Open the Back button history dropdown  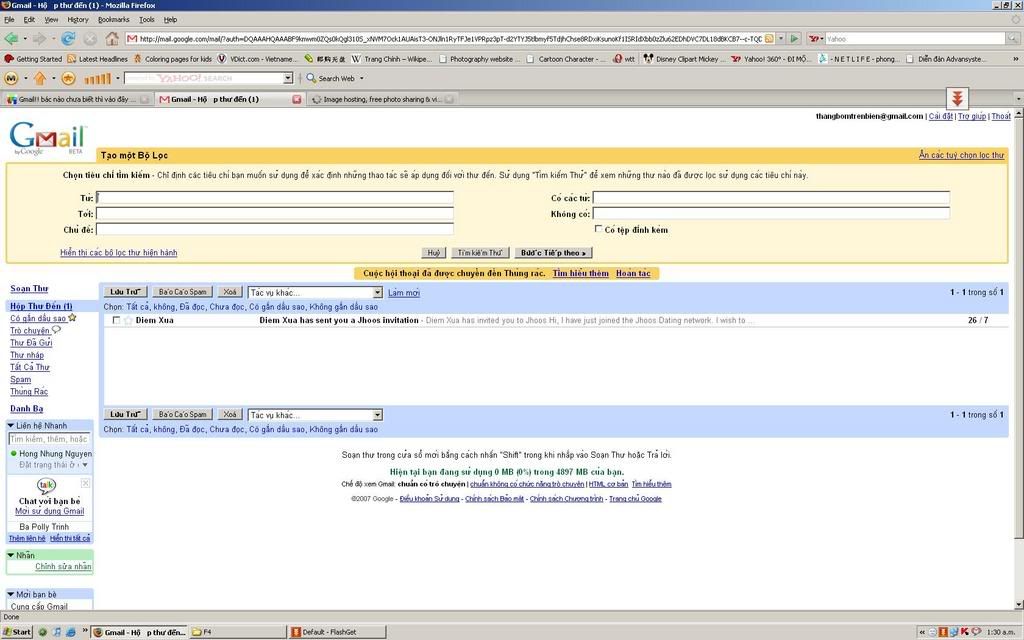25,39
